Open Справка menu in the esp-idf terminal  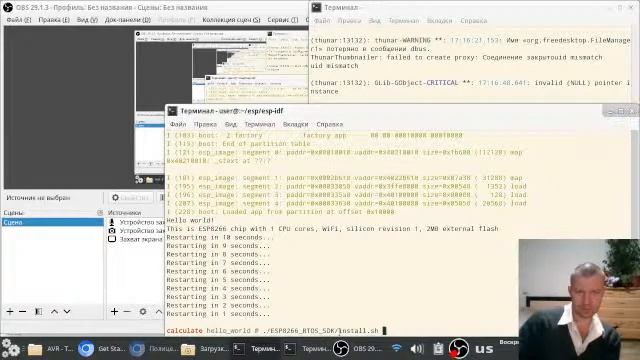(x=329, y=124)
